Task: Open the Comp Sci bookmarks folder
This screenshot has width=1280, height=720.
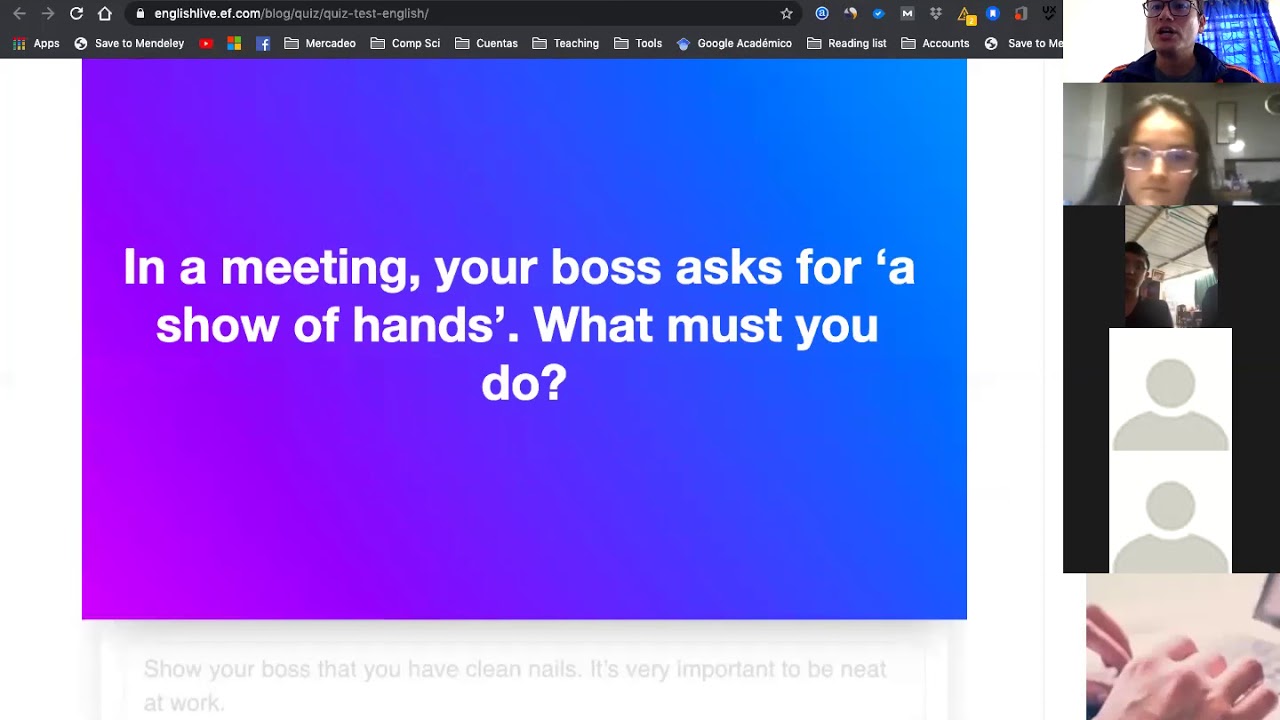Action: (x=405, y=44)
